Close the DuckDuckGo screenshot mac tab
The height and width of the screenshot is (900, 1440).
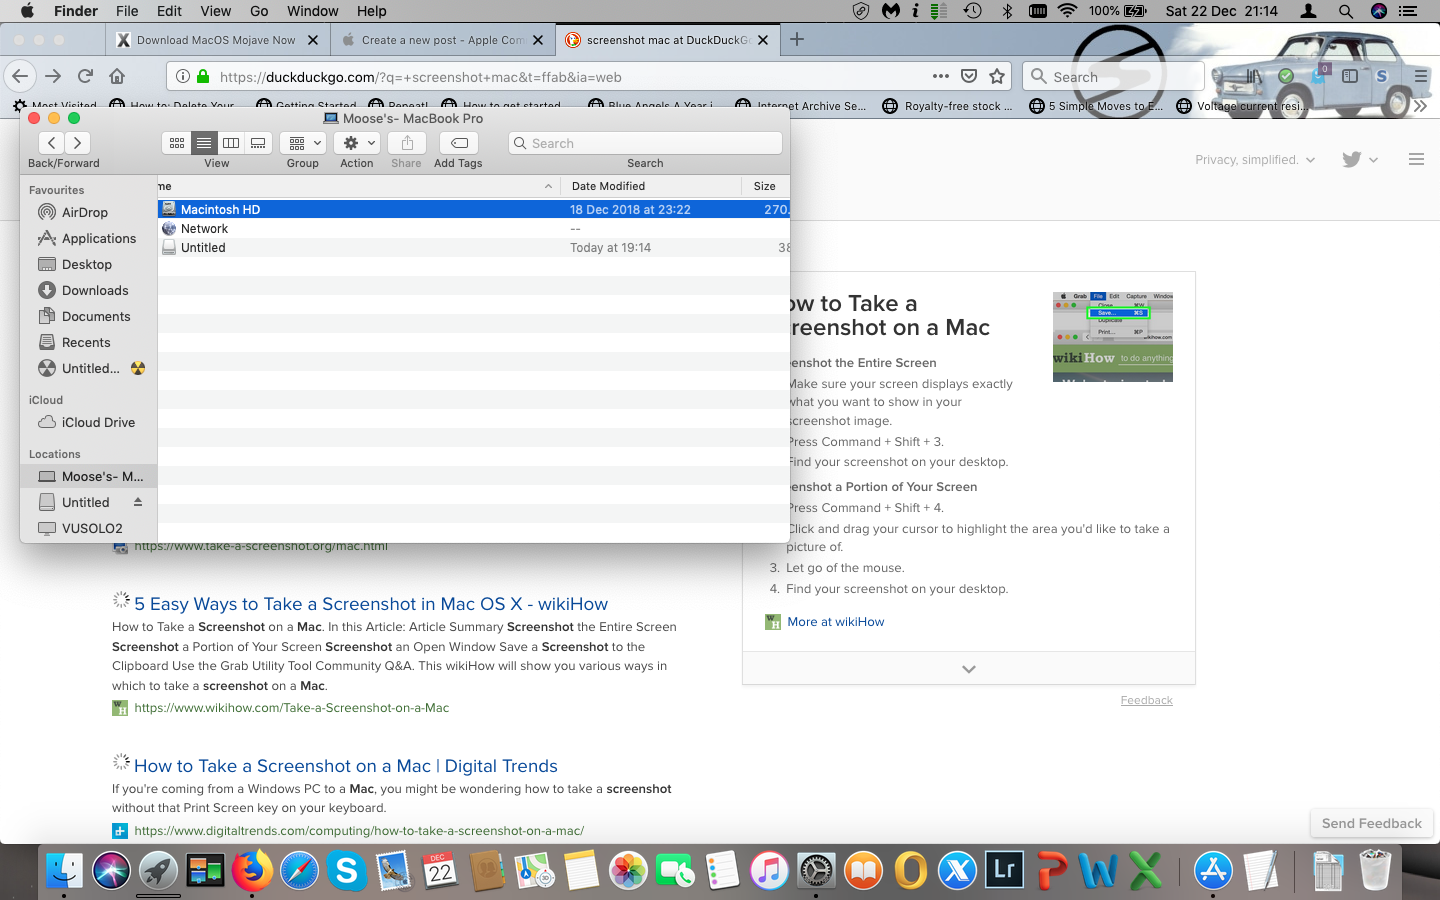pyautogui.click(x=763, y=40)
